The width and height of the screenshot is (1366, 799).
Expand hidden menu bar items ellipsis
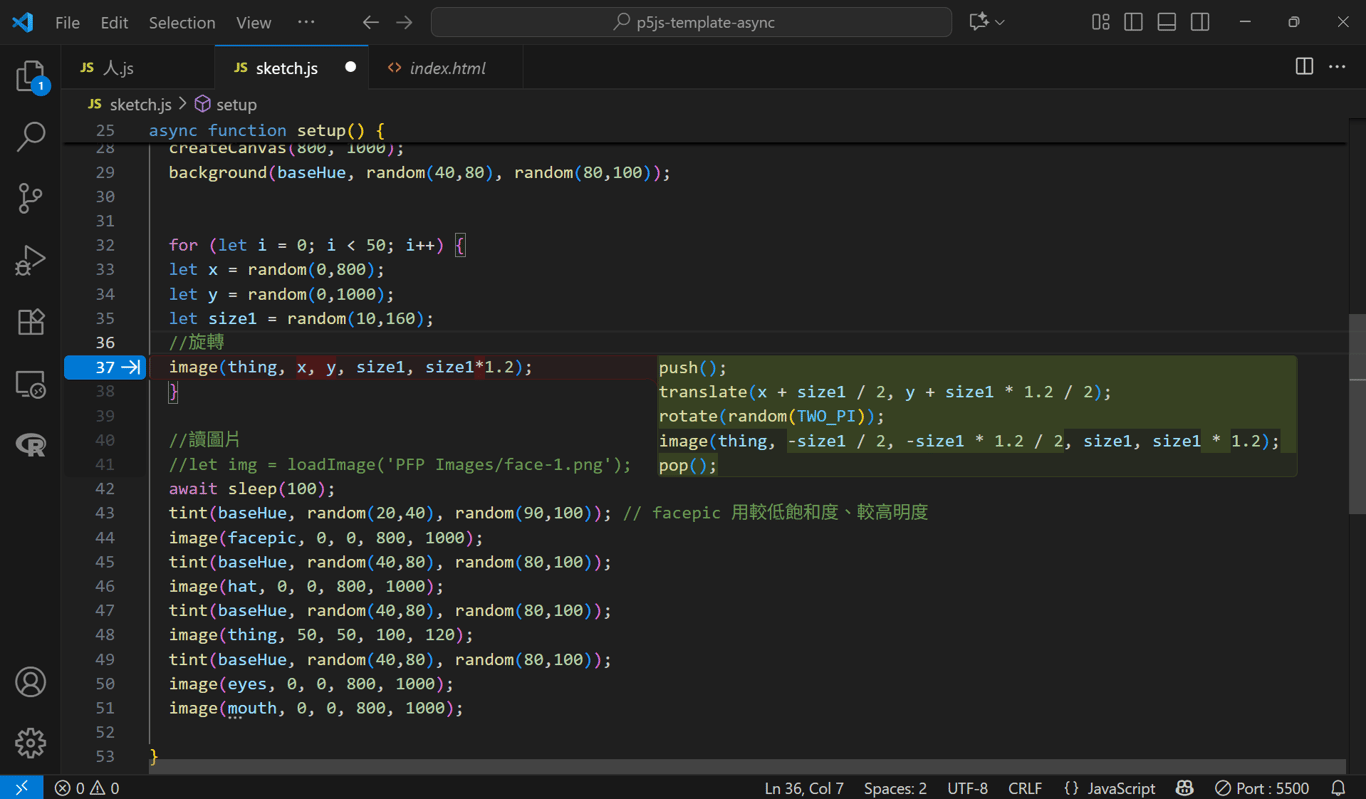point(306,22)
